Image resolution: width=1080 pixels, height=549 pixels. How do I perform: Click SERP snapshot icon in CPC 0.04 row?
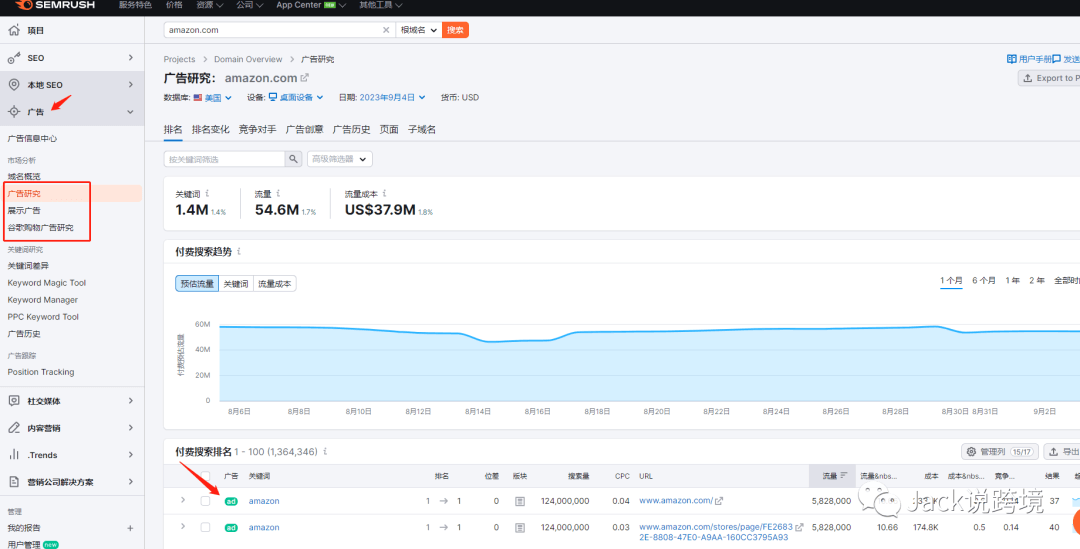coord(520,501)
